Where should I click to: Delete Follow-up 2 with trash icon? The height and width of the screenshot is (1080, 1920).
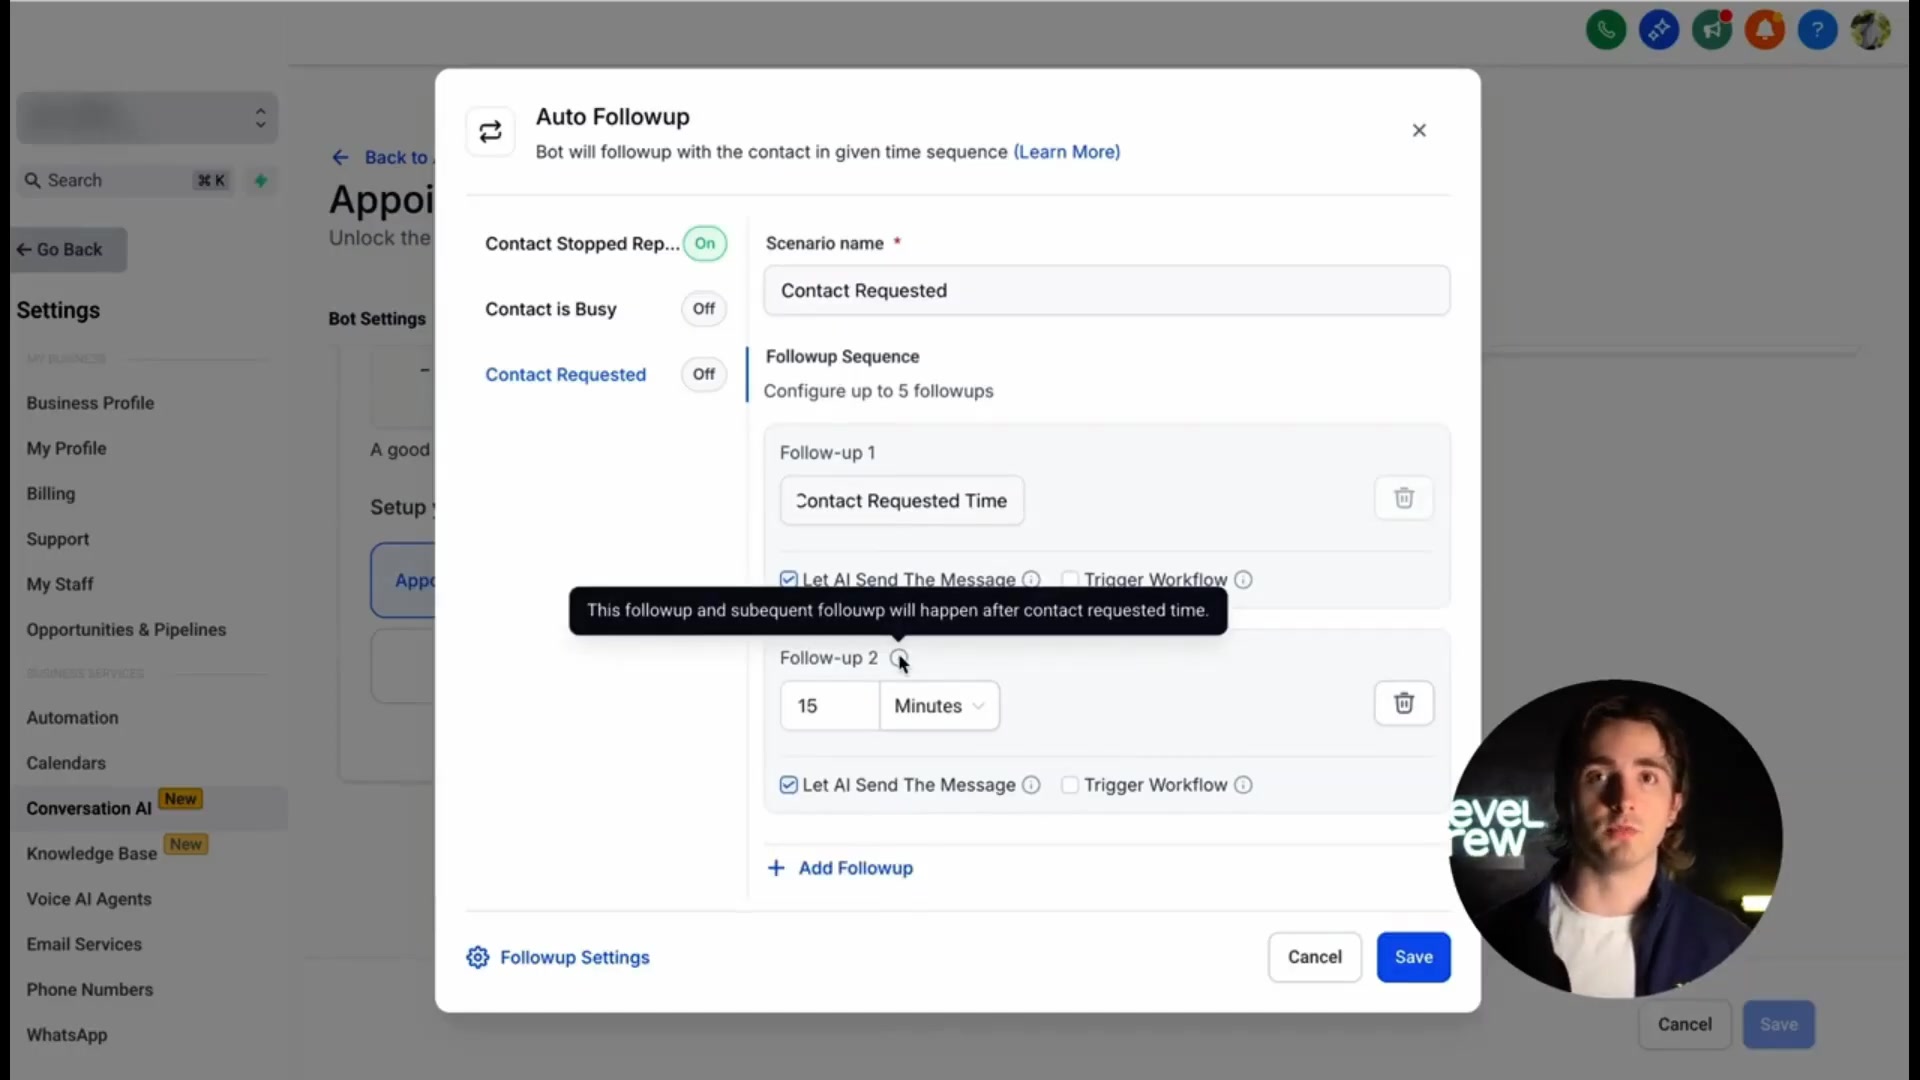coord(1404,703)
